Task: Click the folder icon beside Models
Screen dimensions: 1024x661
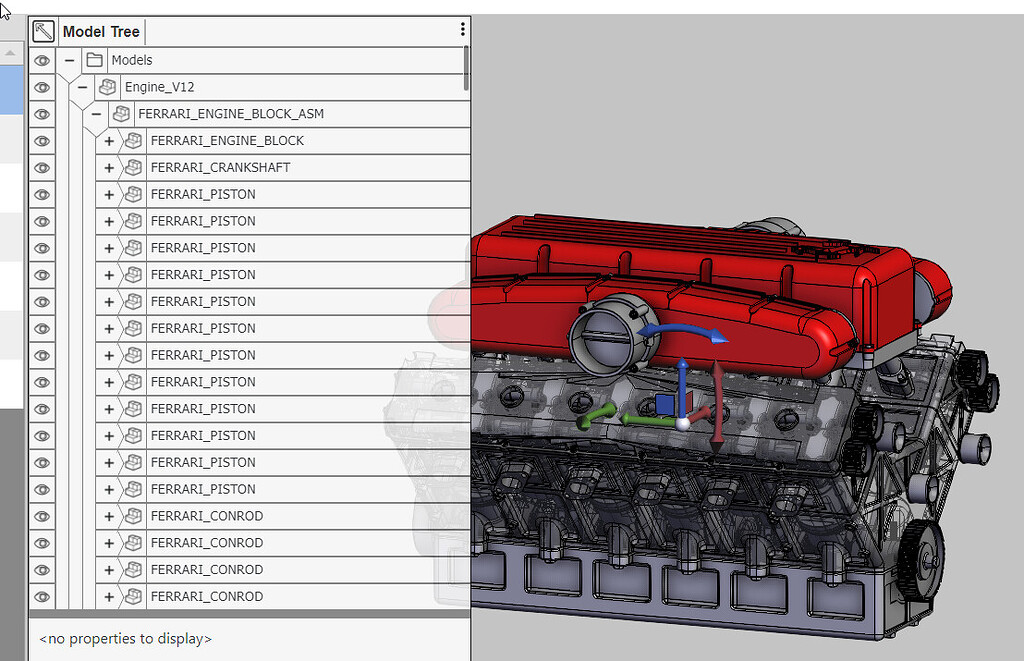Action: point(94,60)
